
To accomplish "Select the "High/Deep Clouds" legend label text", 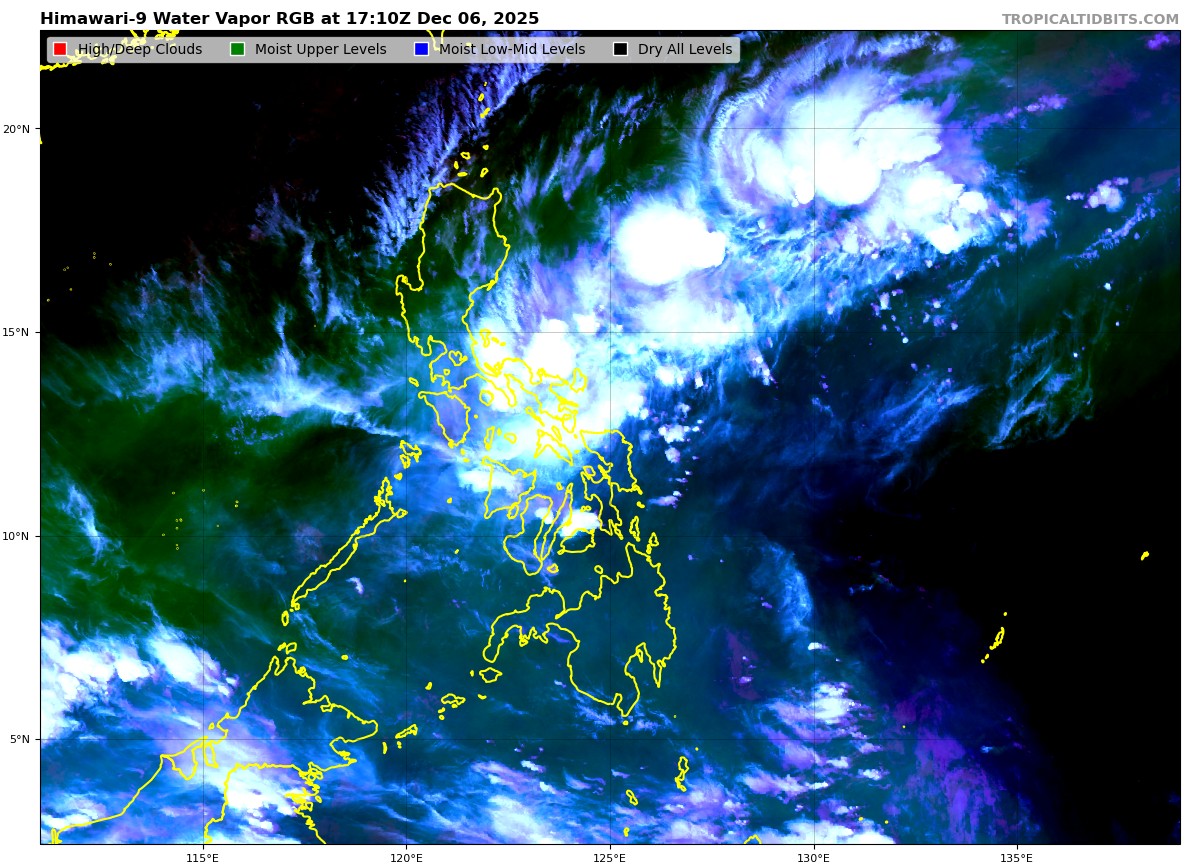I will (140, 49).
